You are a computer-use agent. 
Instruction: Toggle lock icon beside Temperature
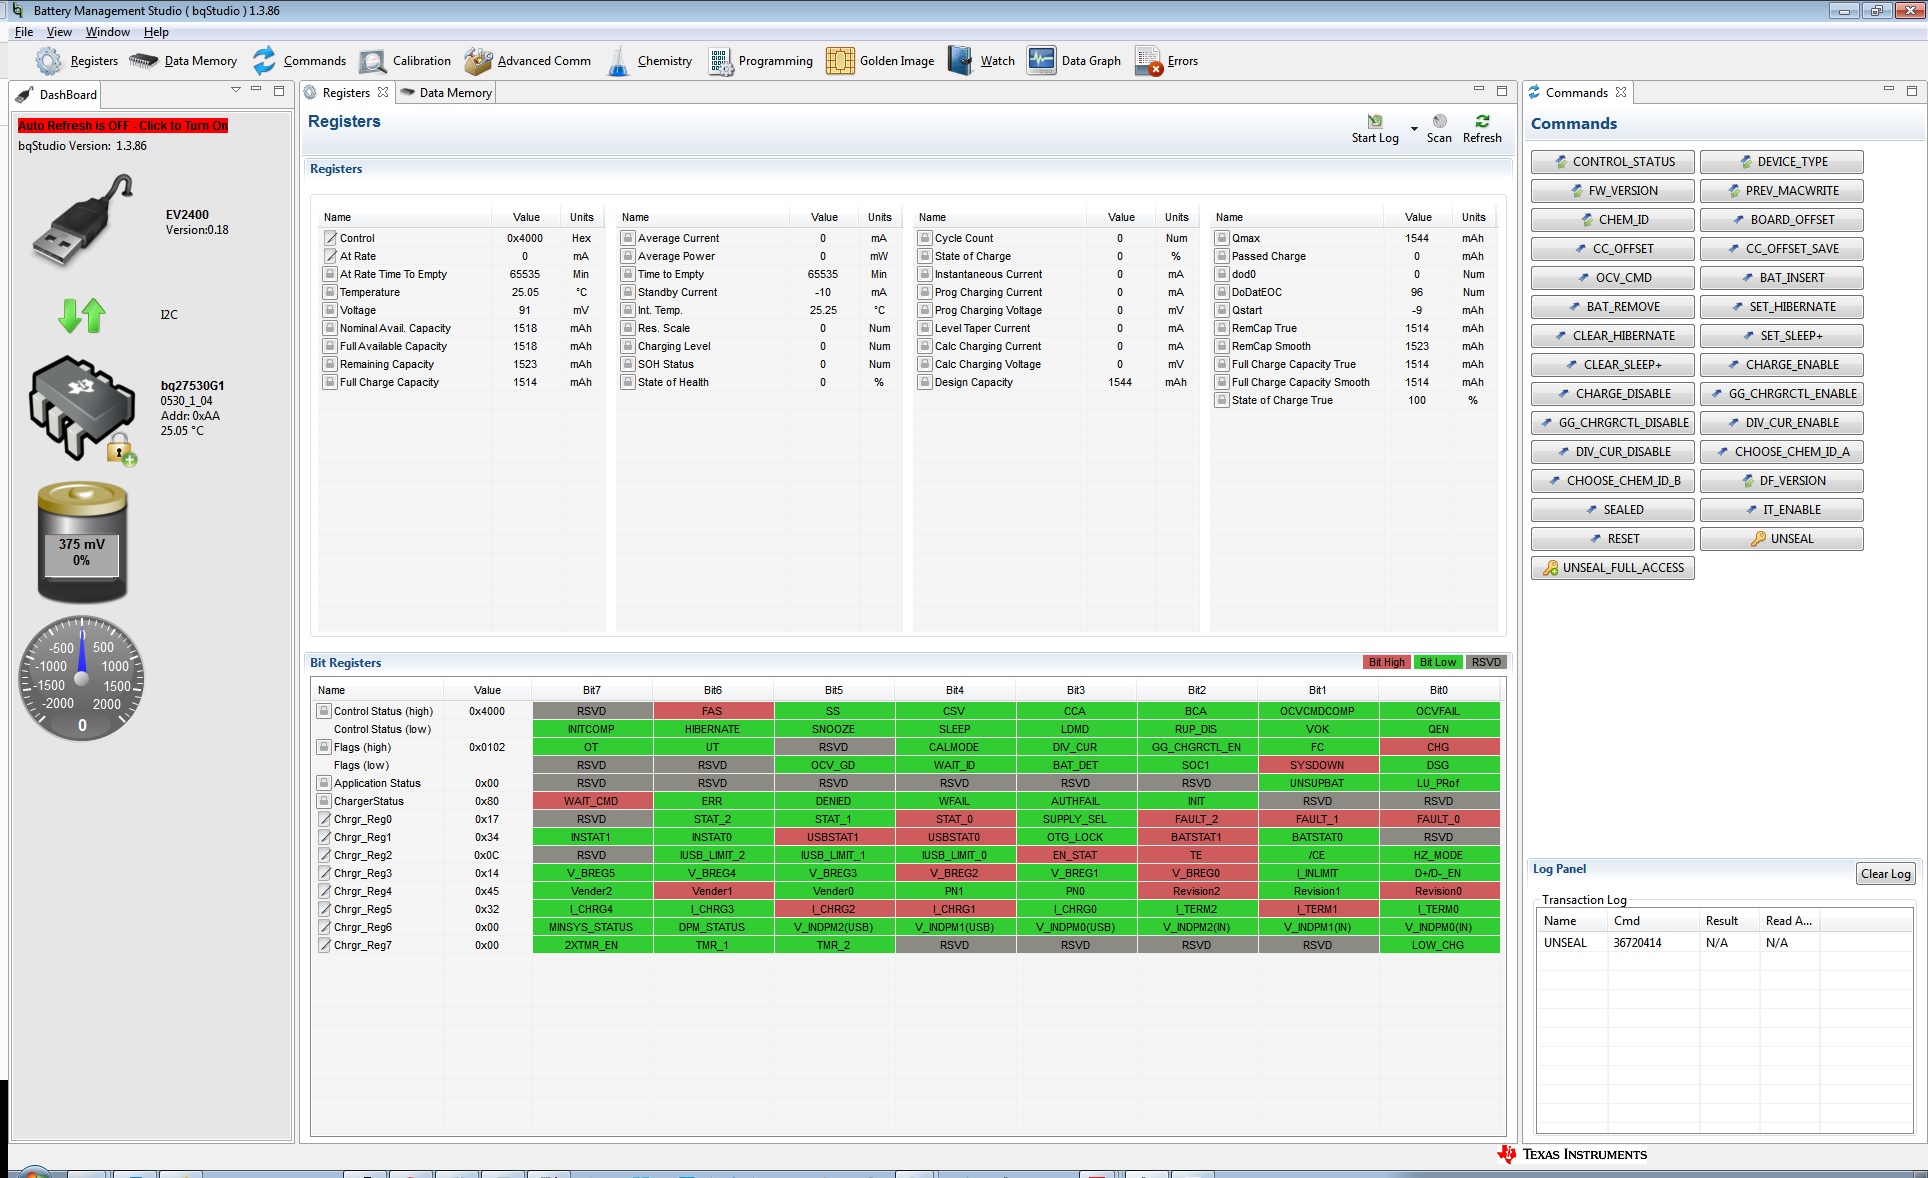330,292
